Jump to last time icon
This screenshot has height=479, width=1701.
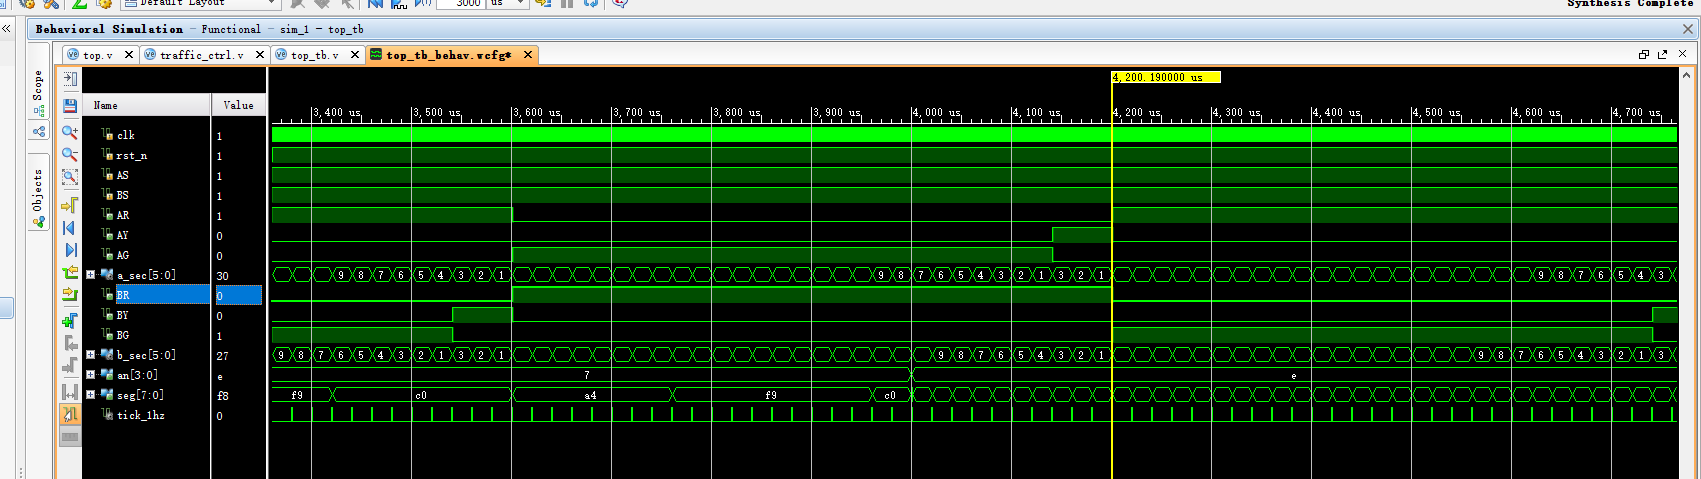point(70,250)
